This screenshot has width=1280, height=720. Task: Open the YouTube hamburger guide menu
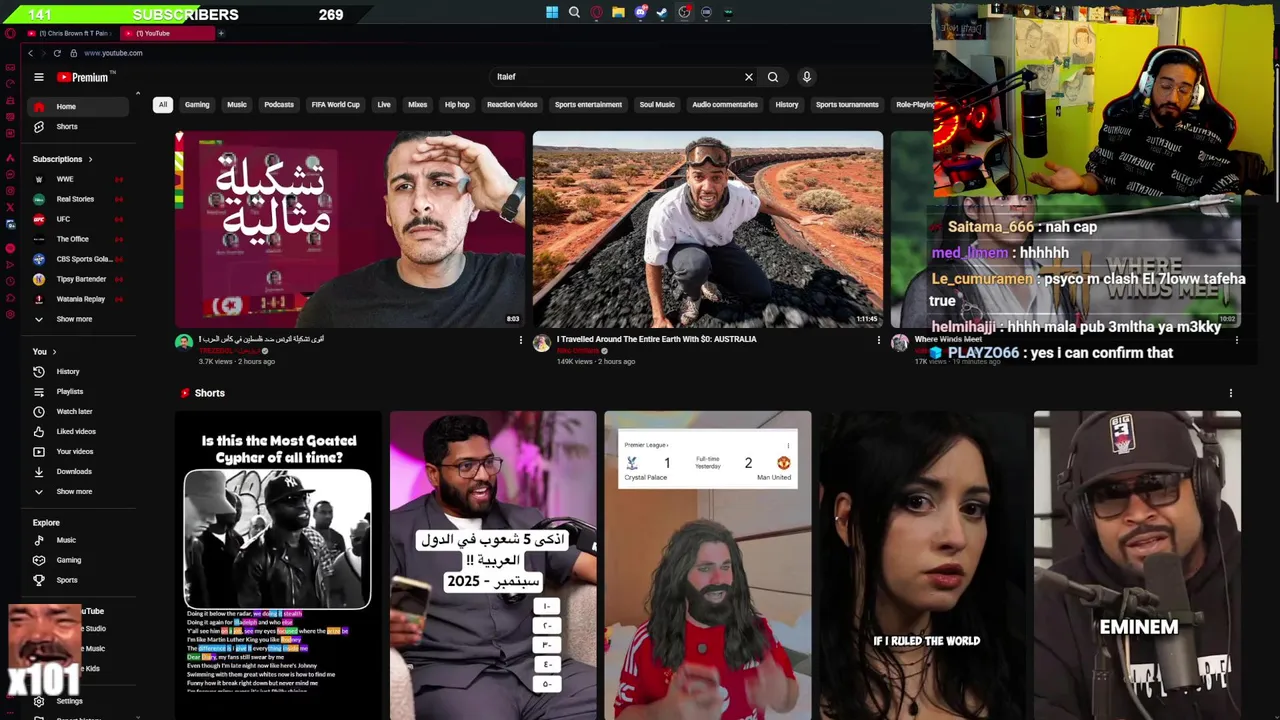(39, 77)
